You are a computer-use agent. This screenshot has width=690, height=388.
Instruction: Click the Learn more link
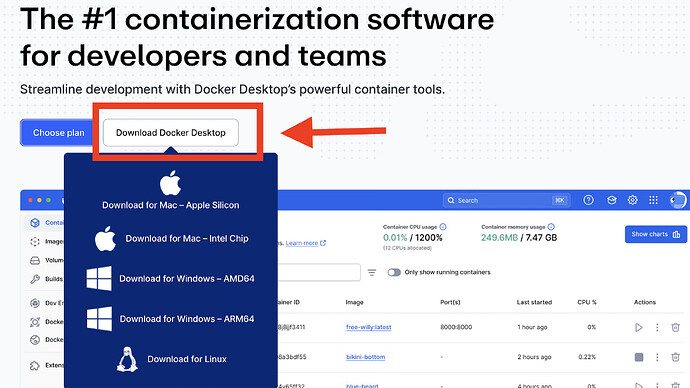(306, 243)
